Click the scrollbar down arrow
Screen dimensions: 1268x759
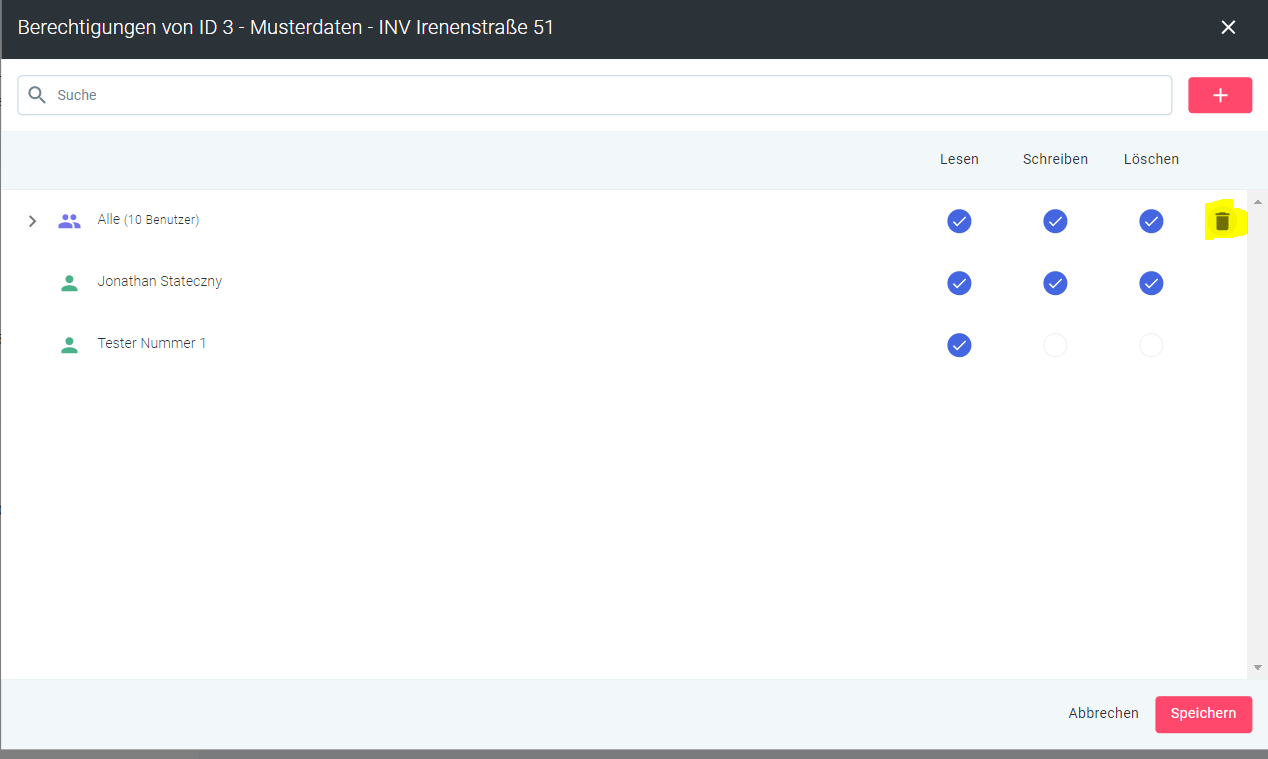pos(1257,668)
